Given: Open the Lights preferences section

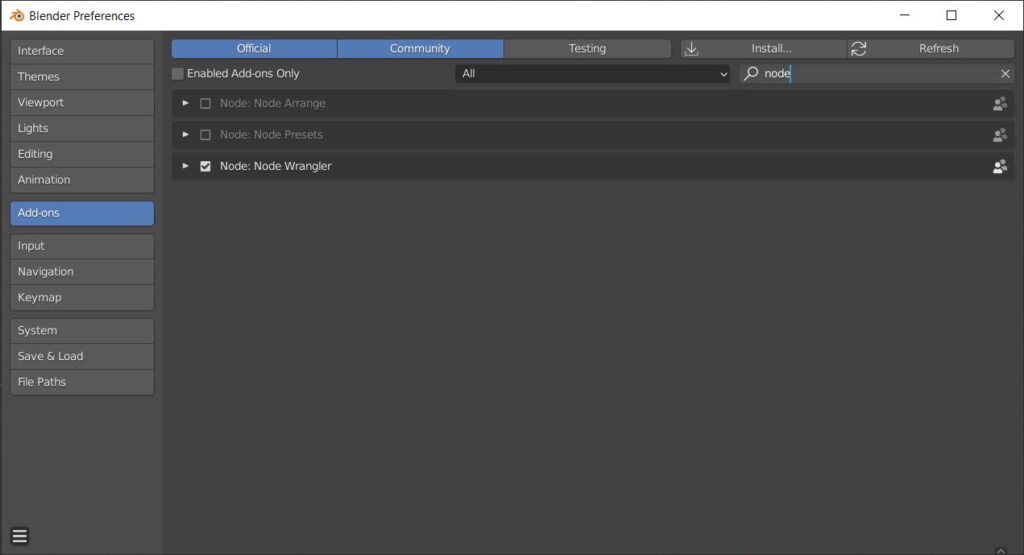Looking at the screenshot, I should point(82,128).
